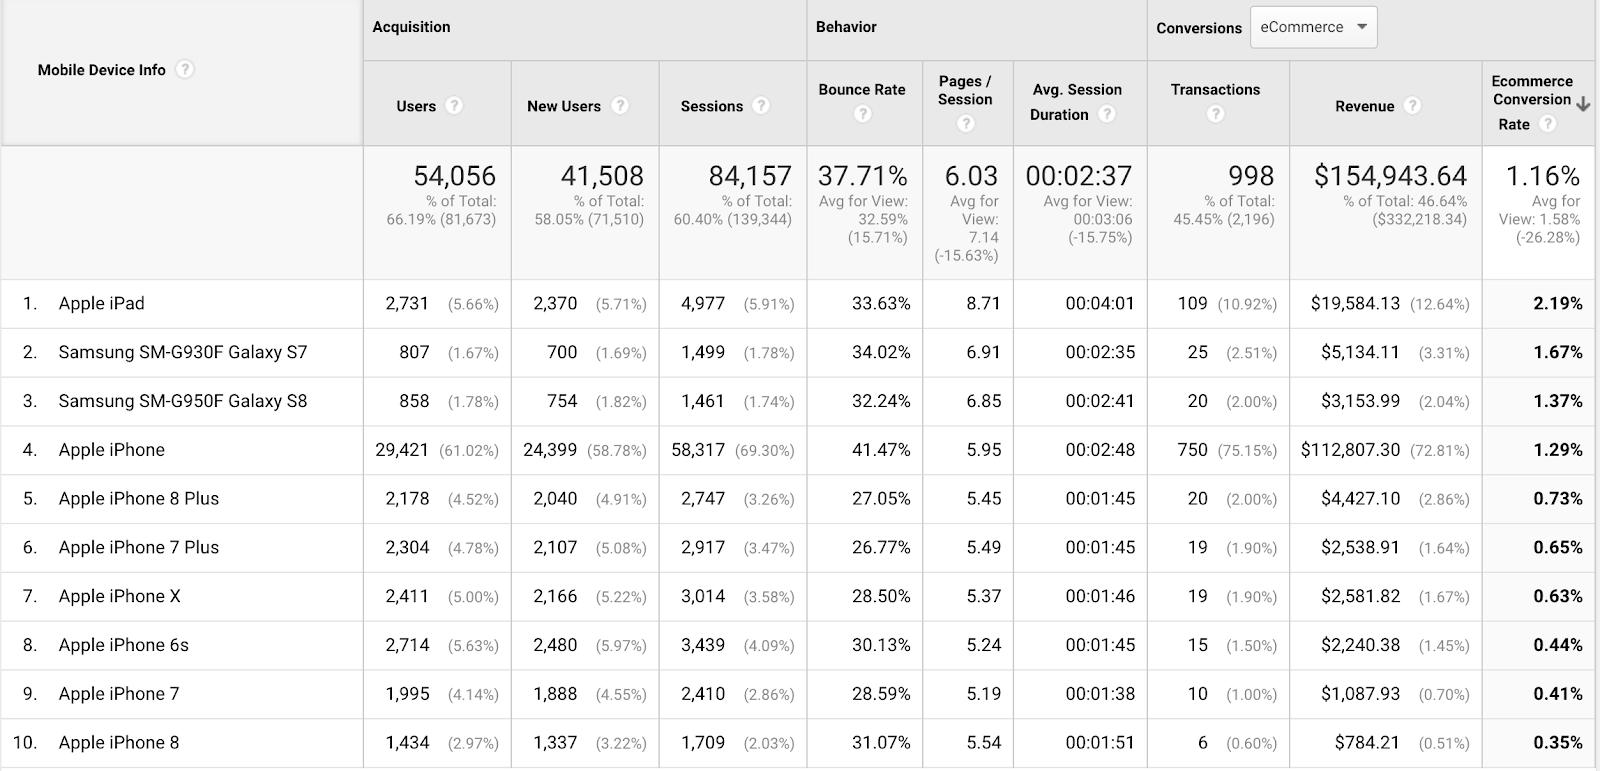Image resolution: width=1600 pixels, height=771 pixels.
Task: Sort table by Avg. Session Duration column
Action: tap(1076, 102)
